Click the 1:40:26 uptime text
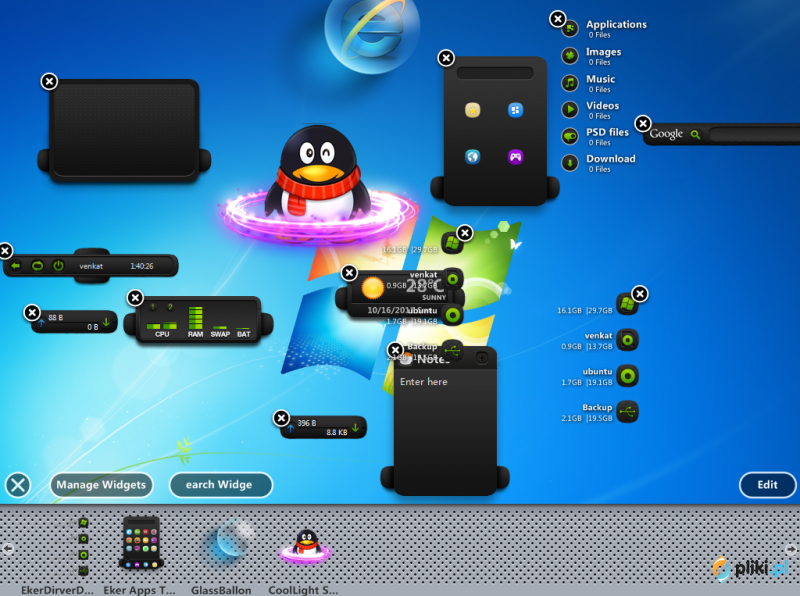 [142, 266]
